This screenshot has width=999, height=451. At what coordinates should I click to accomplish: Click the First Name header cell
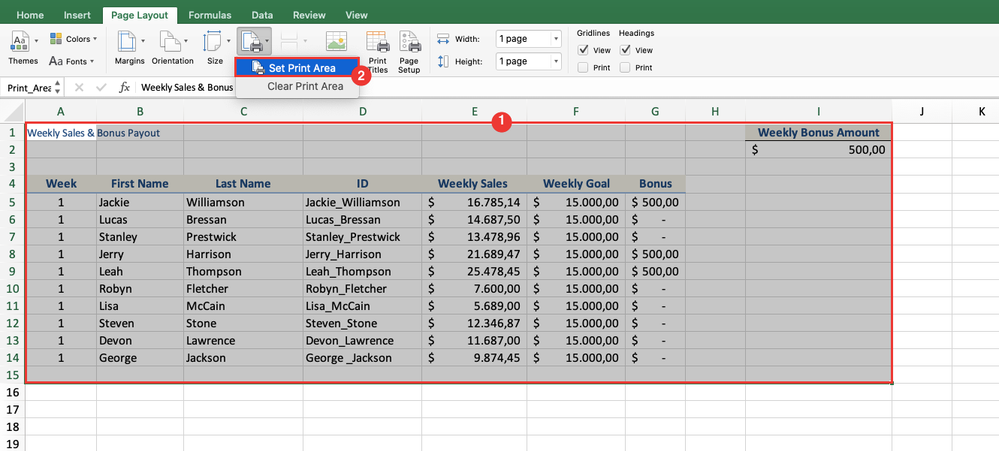coord(140,184)
